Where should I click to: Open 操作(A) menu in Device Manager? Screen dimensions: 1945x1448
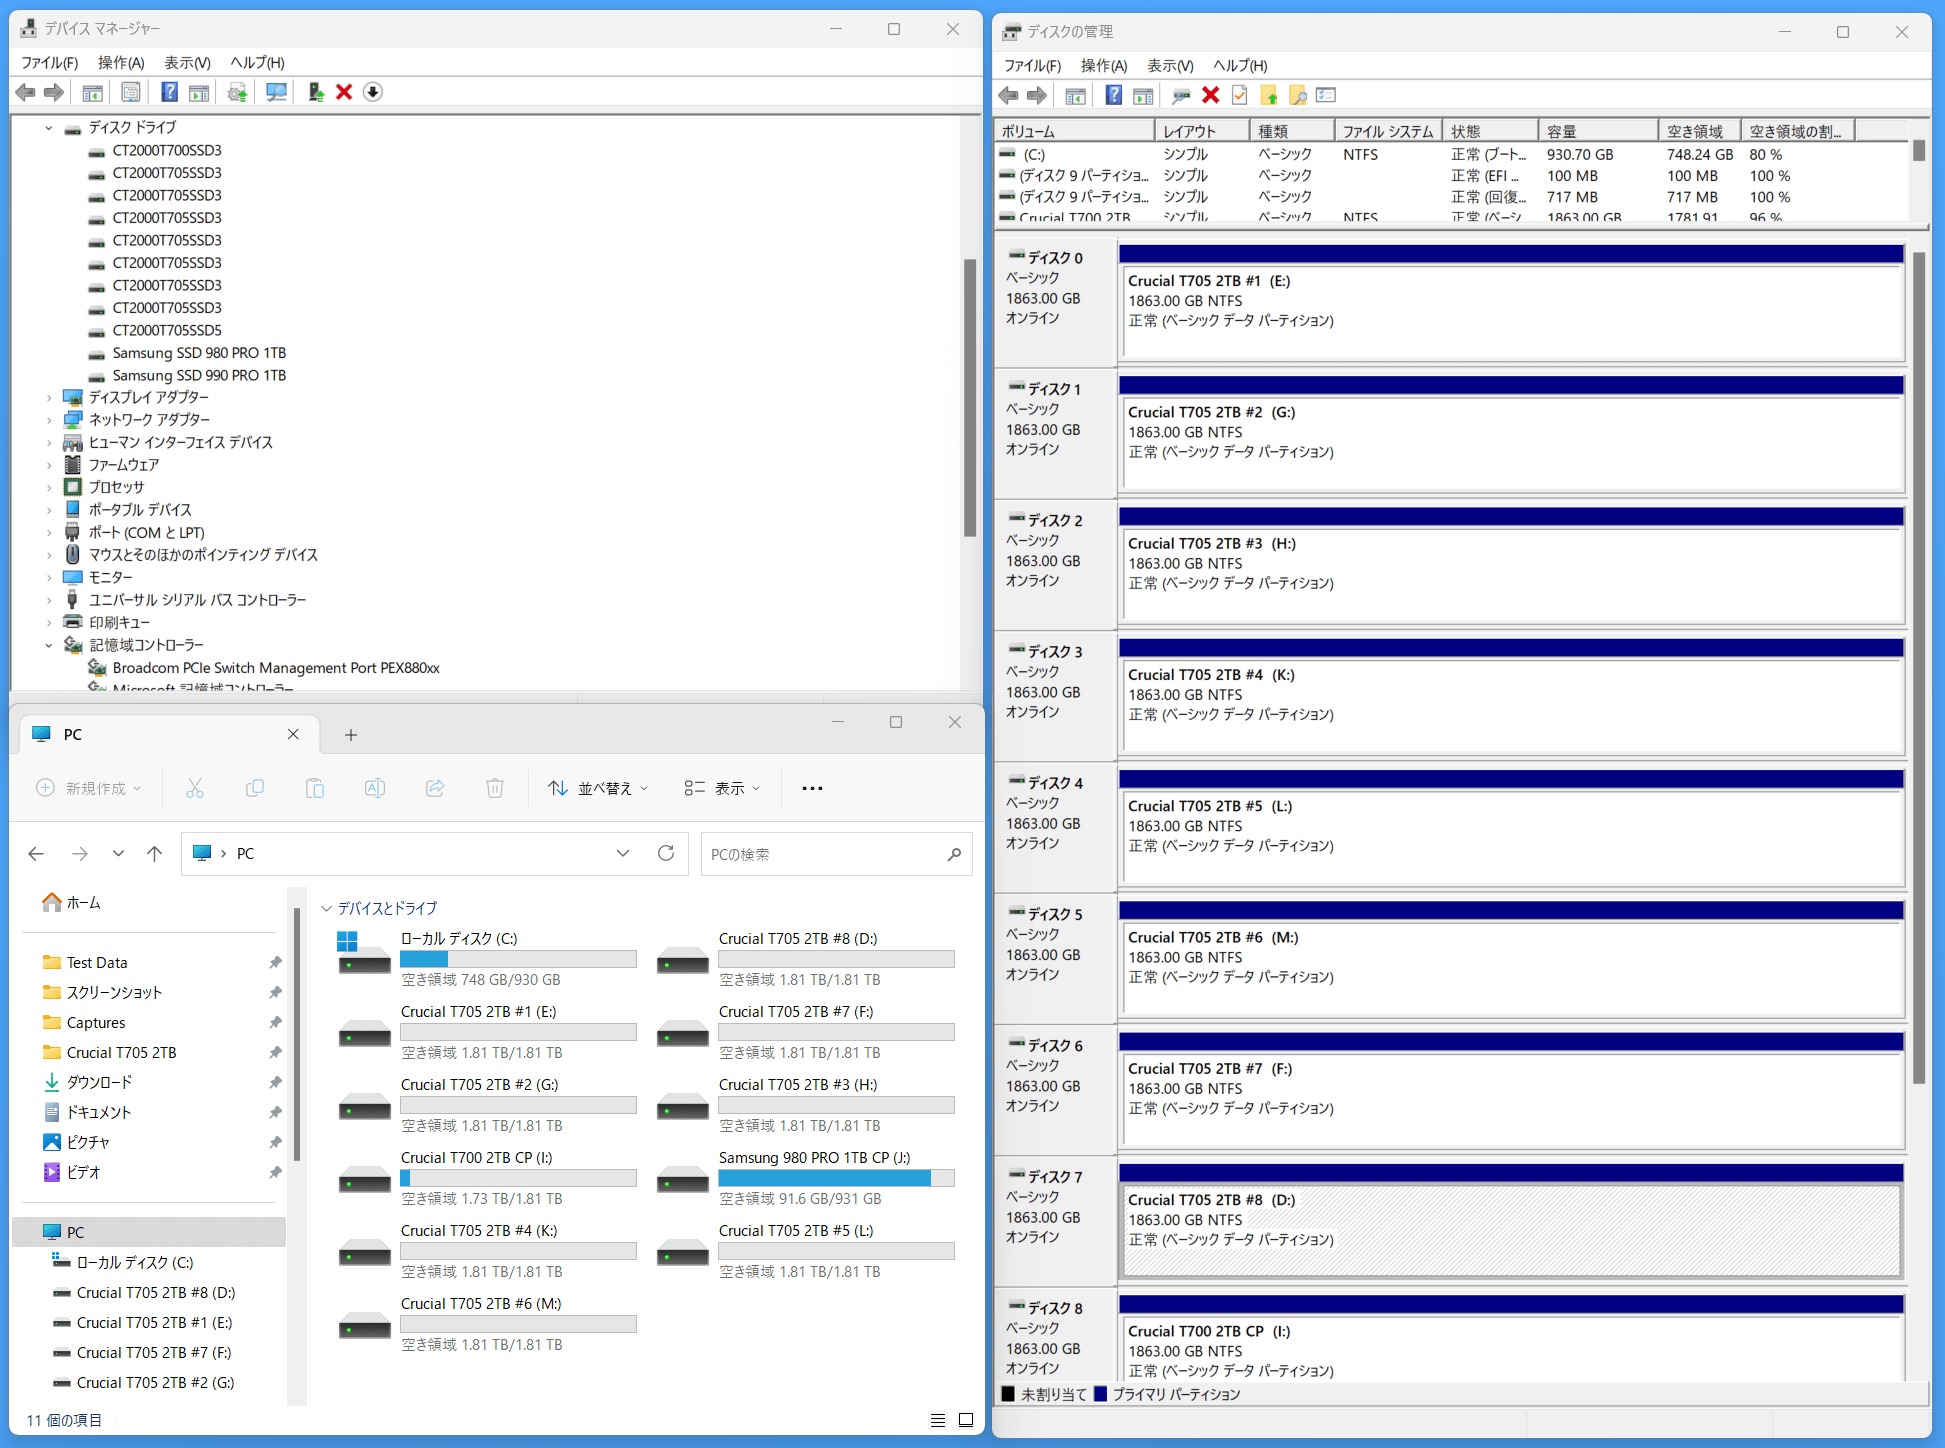point(121,62)
